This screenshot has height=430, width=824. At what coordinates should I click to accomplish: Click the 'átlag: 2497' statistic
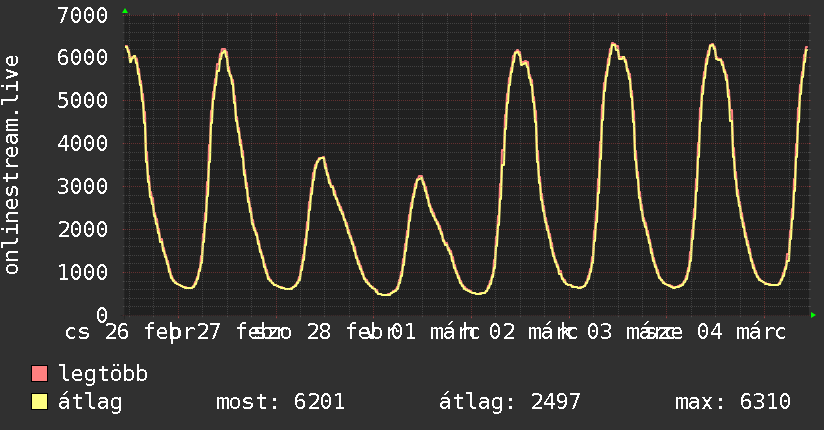coord(509,402)
